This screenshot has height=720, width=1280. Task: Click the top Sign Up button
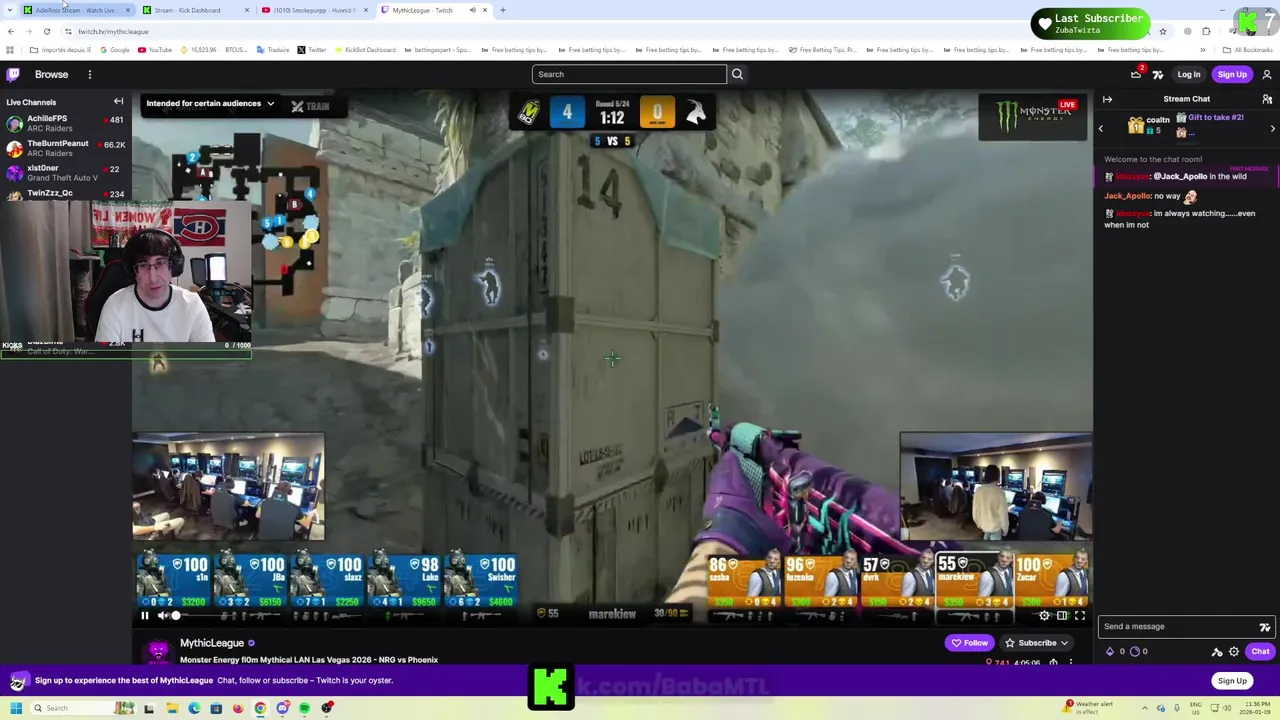1232,74
